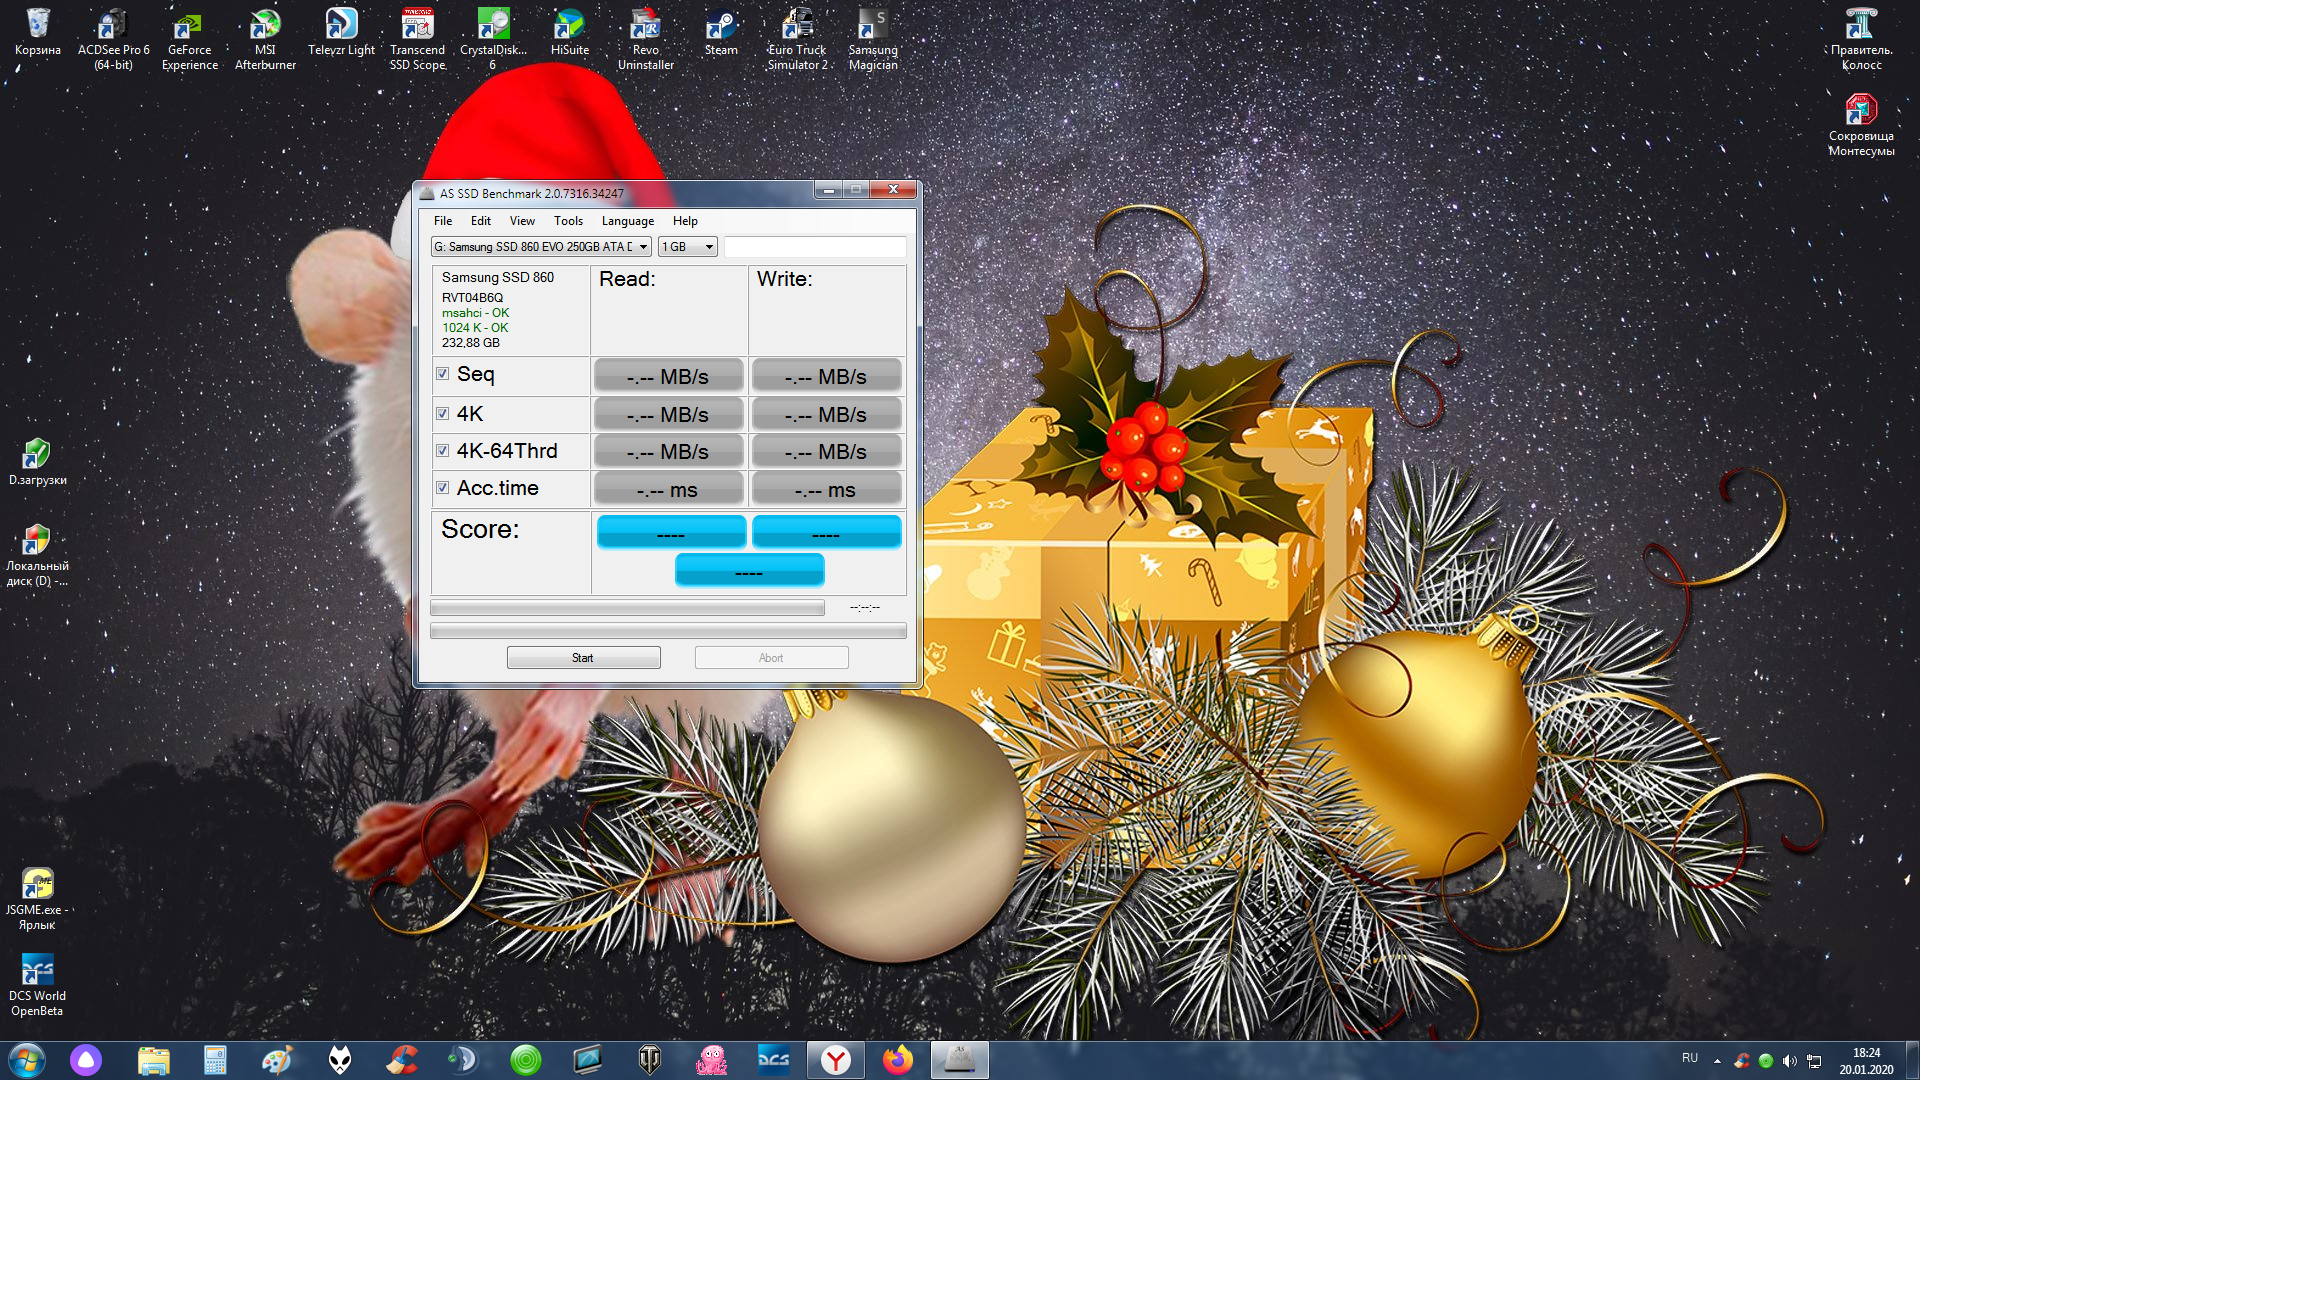Click the volume speaker tray icon
This screenshot has width=2304, height=1296.
point(1790,1061)
